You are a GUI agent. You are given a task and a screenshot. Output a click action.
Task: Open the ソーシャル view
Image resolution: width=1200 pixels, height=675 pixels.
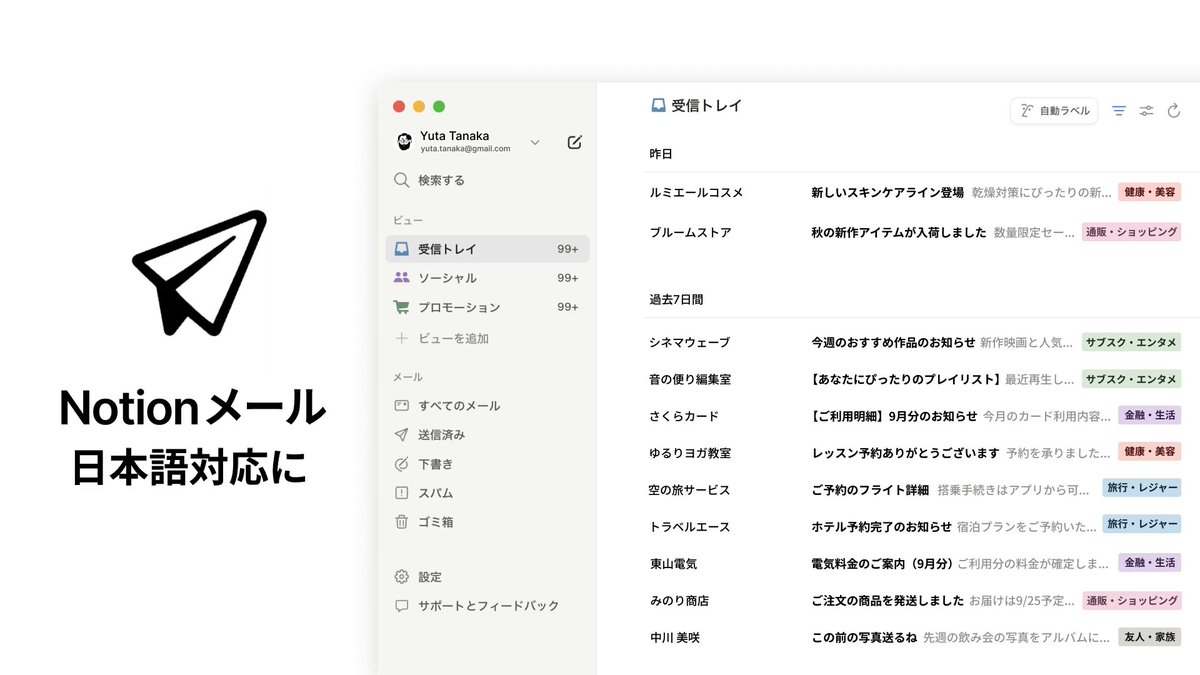coord(487,278)
